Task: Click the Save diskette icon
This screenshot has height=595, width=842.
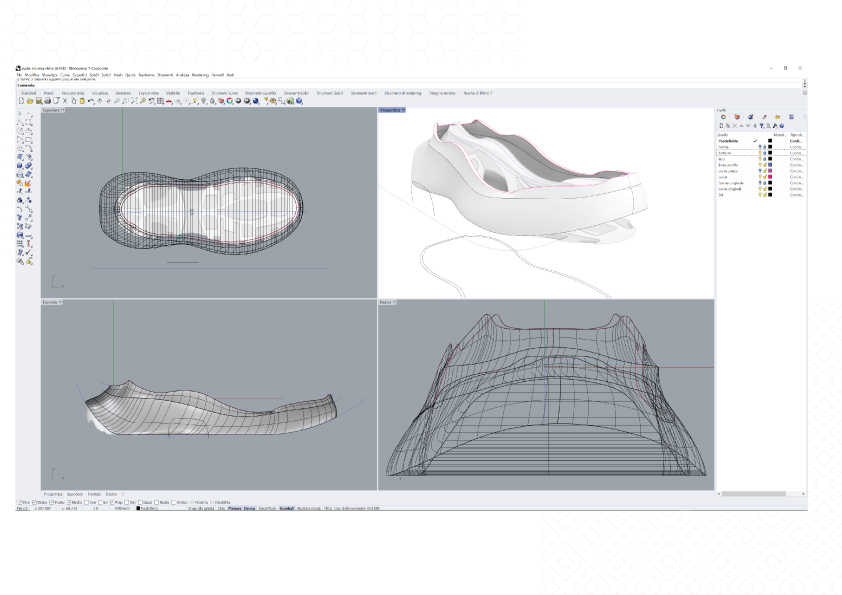Action: 39,101
